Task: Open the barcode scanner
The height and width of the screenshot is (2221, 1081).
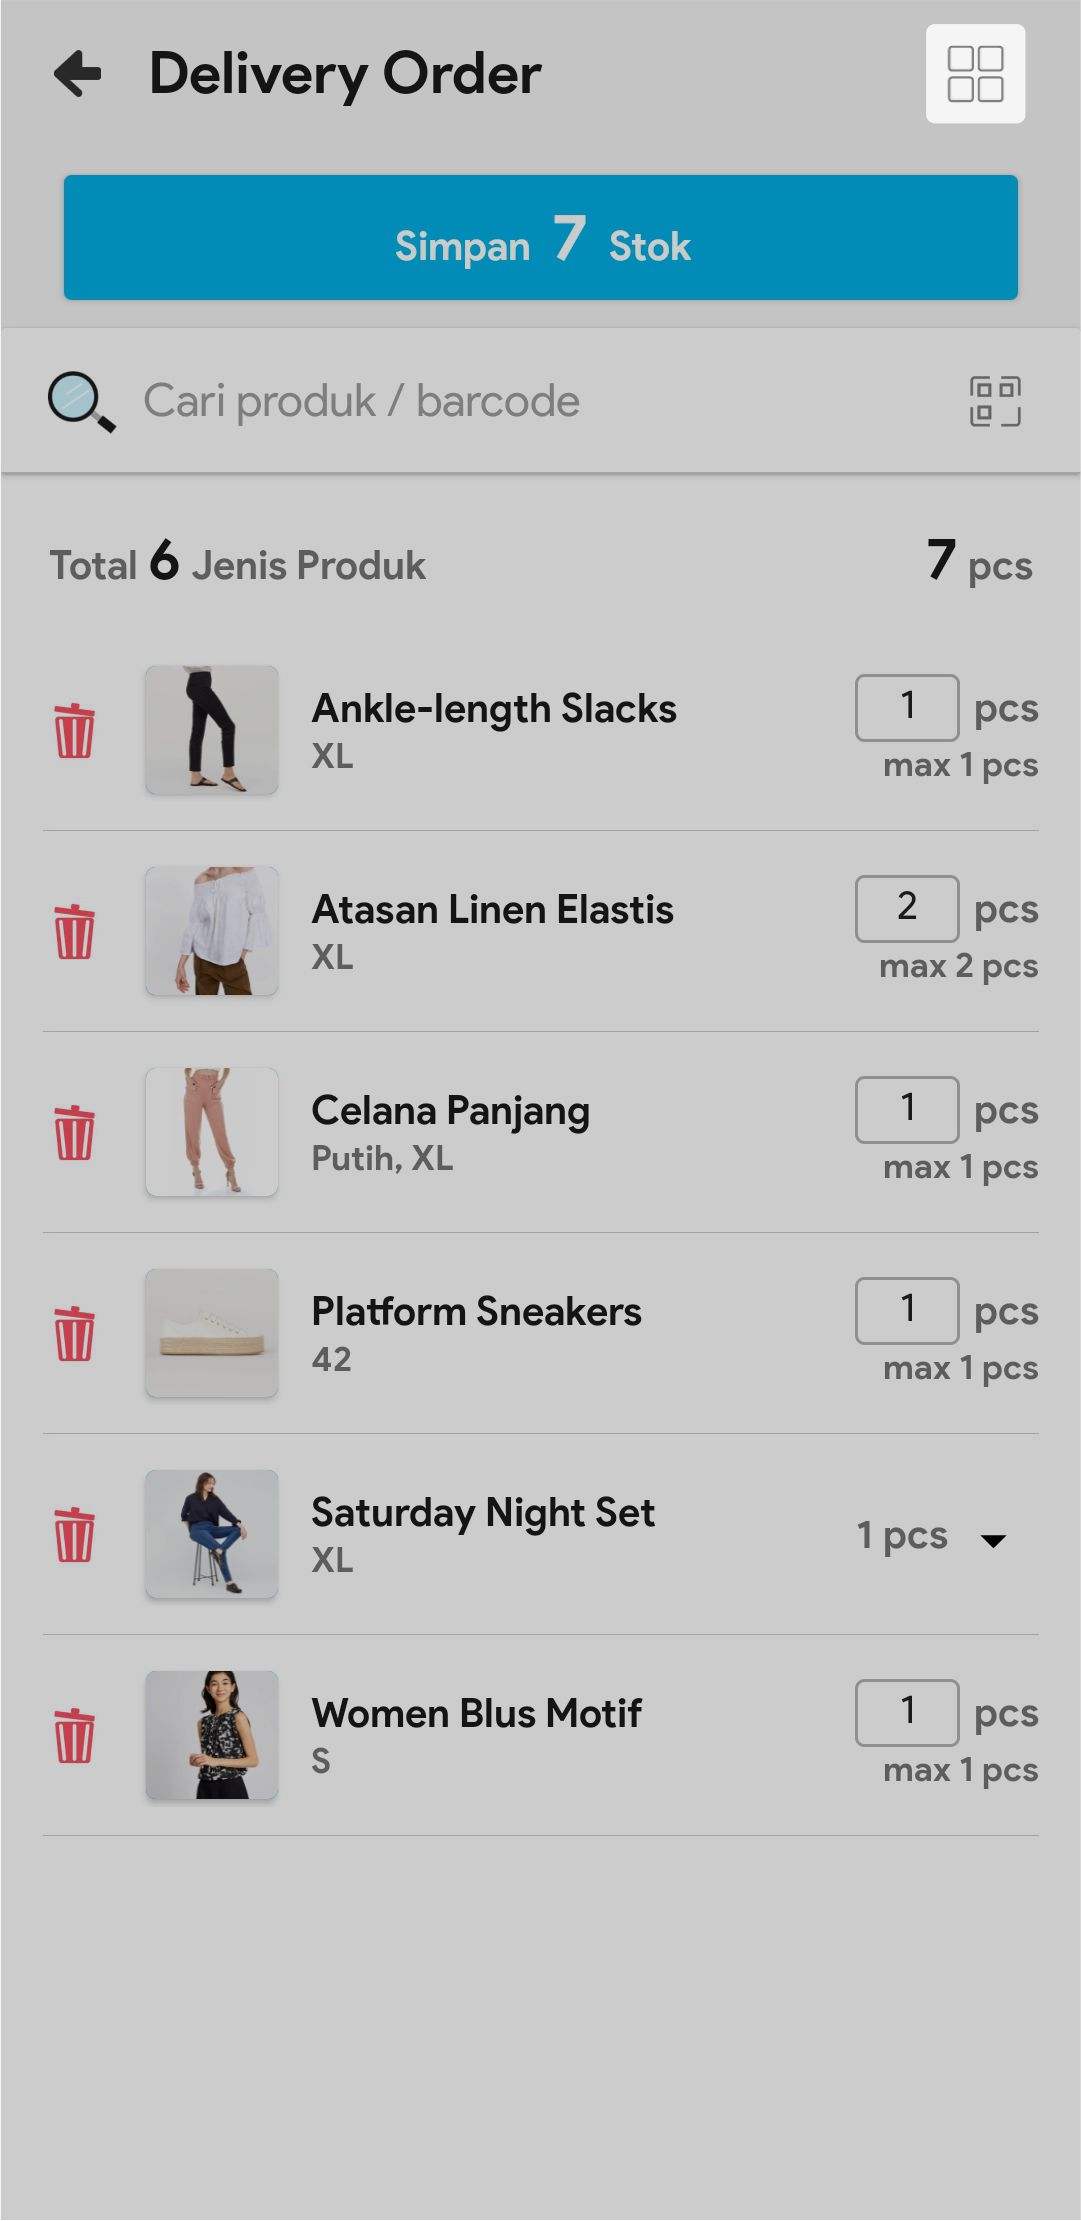Action: coord(995,402)
